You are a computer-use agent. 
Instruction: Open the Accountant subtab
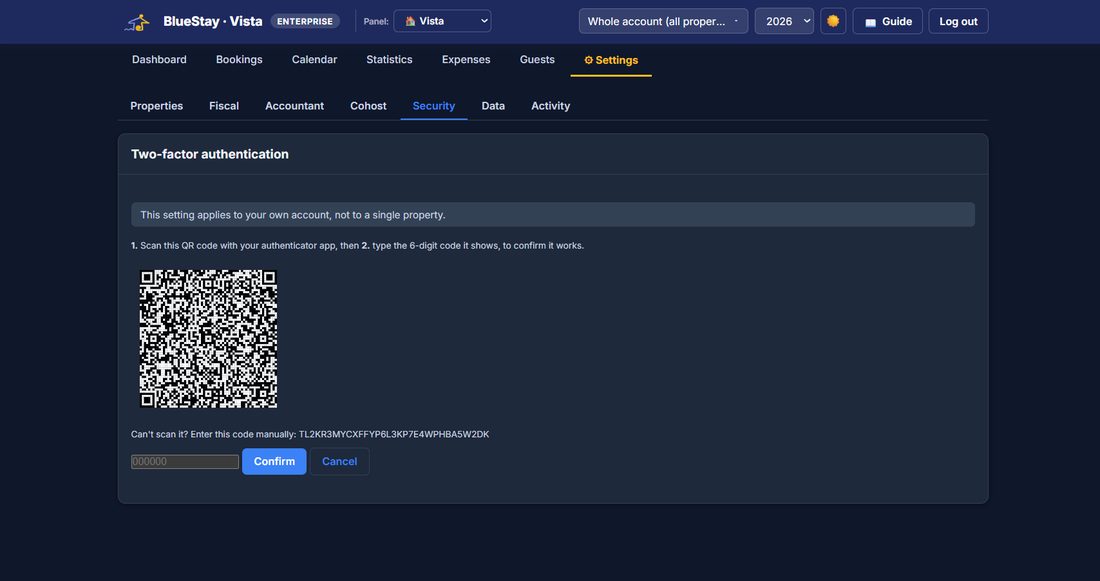(295, 106)
